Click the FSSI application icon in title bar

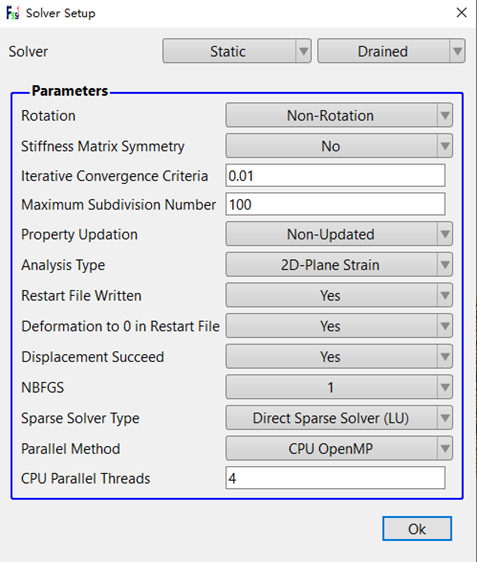pyautogui.click(x=13, y=13)
